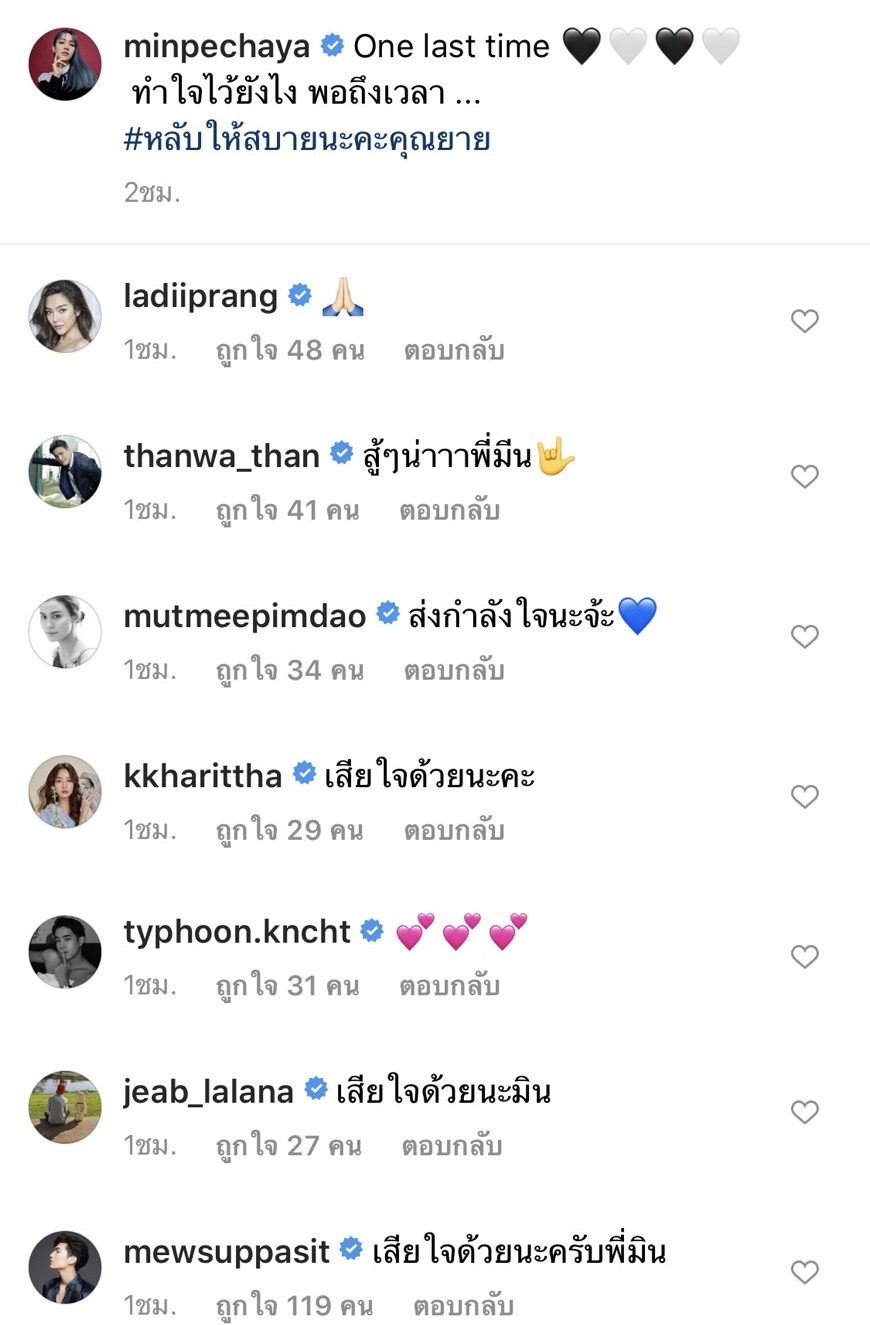Screen dimensions: 870x1325
Task: Like mutmeepimdao's comment heart
Action: pyautogui.click(x=805, y=637)
